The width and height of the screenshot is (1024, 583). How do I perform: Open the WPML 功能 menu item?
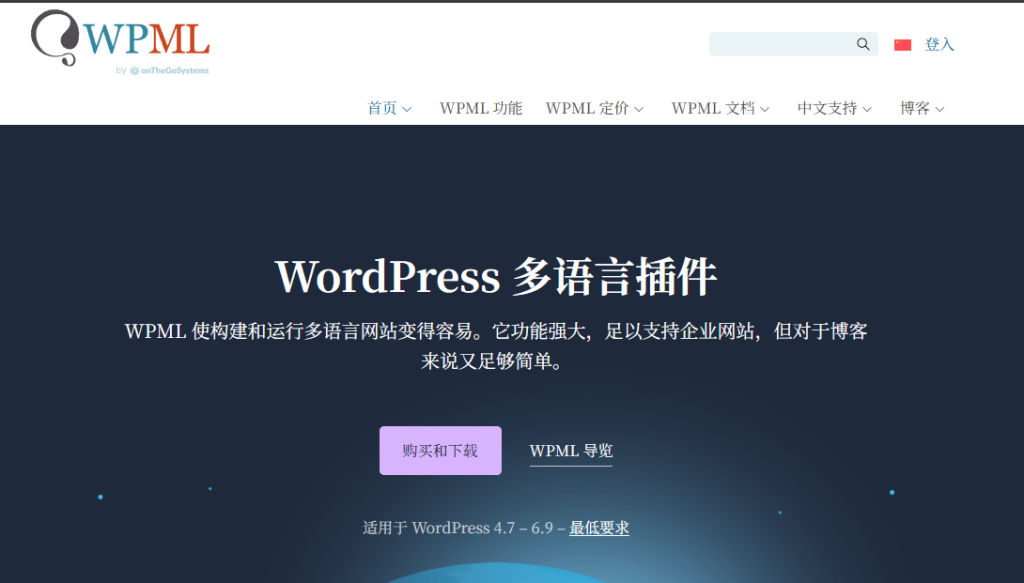point(480,108)
